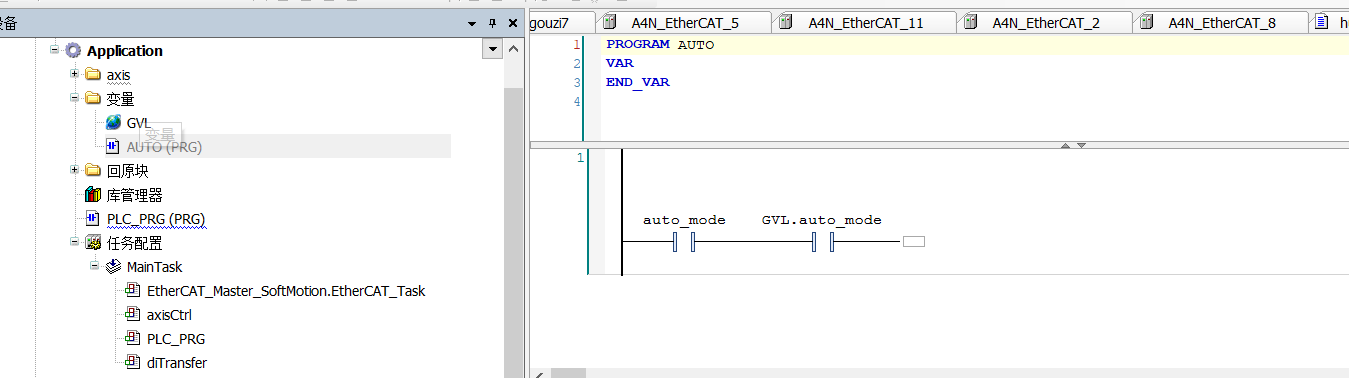
Task: Switch to the gouzi7 tab
Action: point(561,22)
